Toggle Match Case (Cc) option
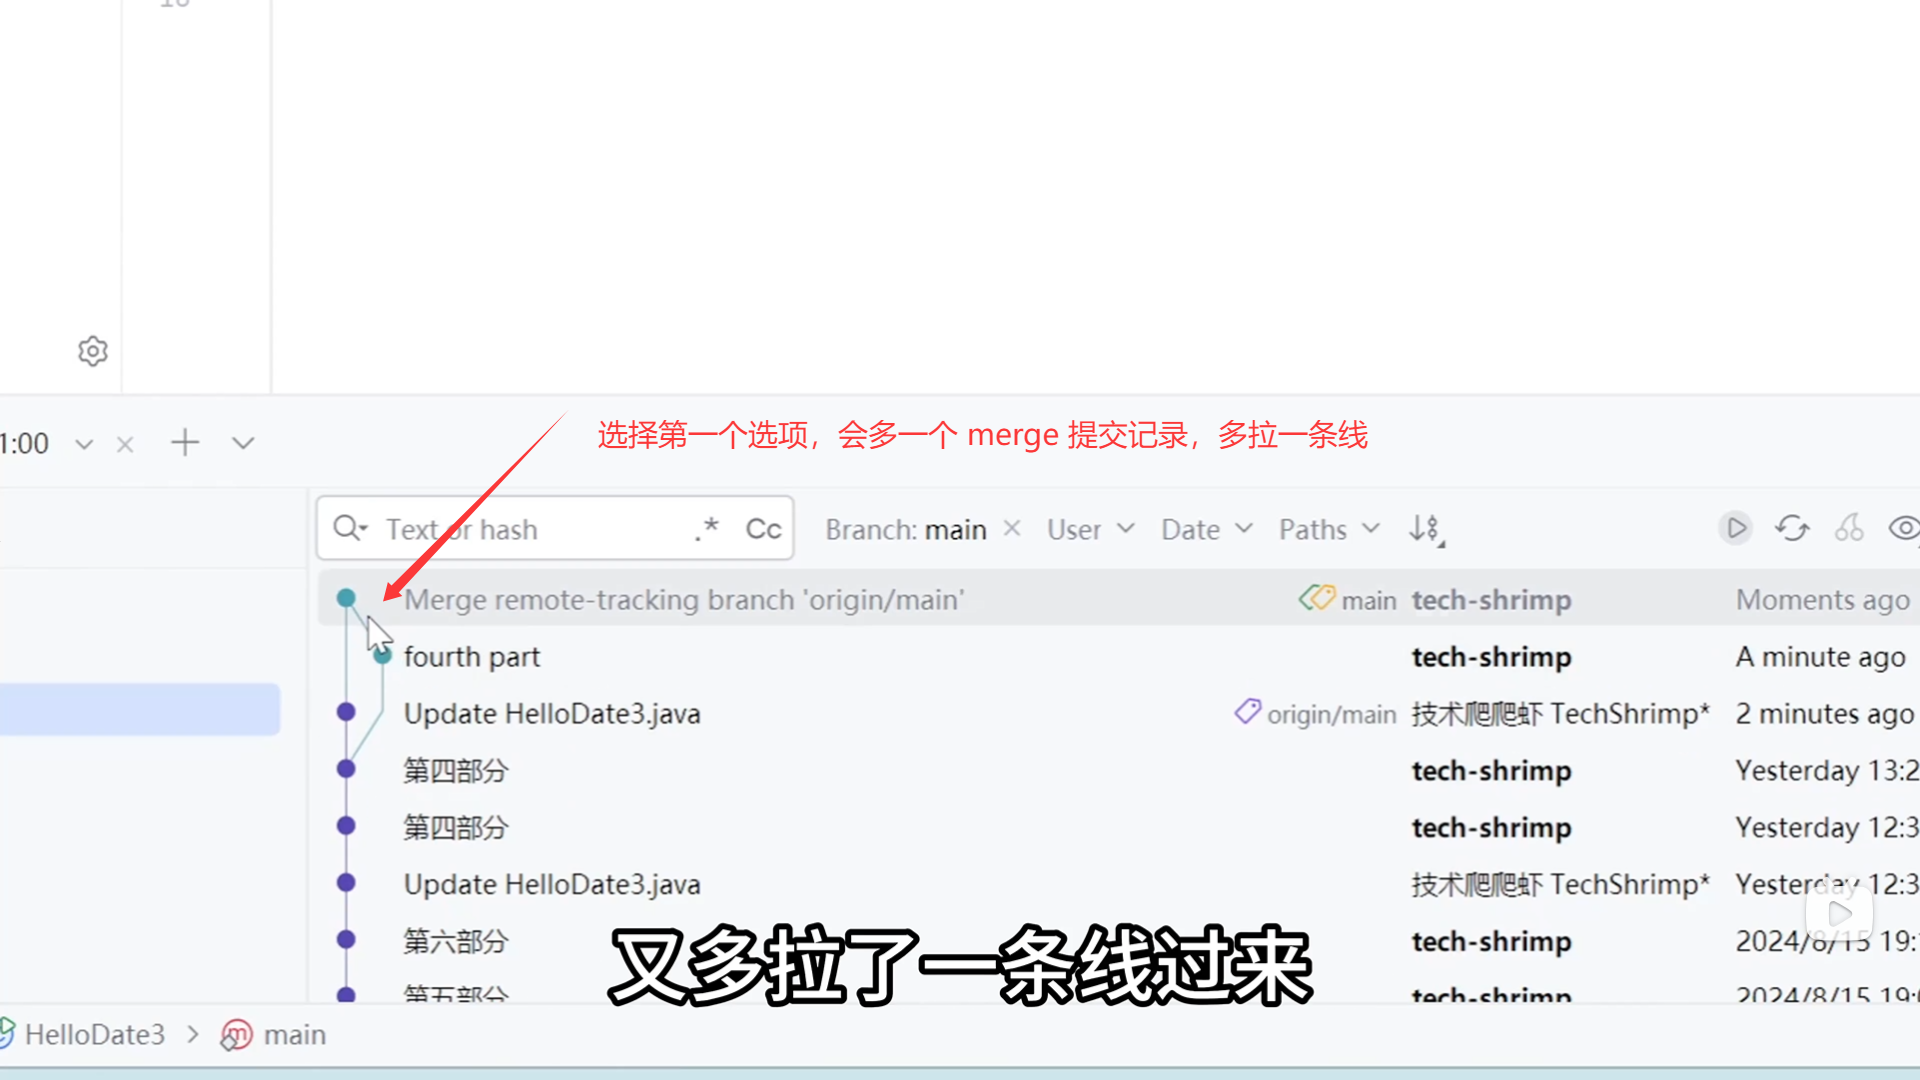The height and width of the screenshot is (1080, 1920). (763, 529)
